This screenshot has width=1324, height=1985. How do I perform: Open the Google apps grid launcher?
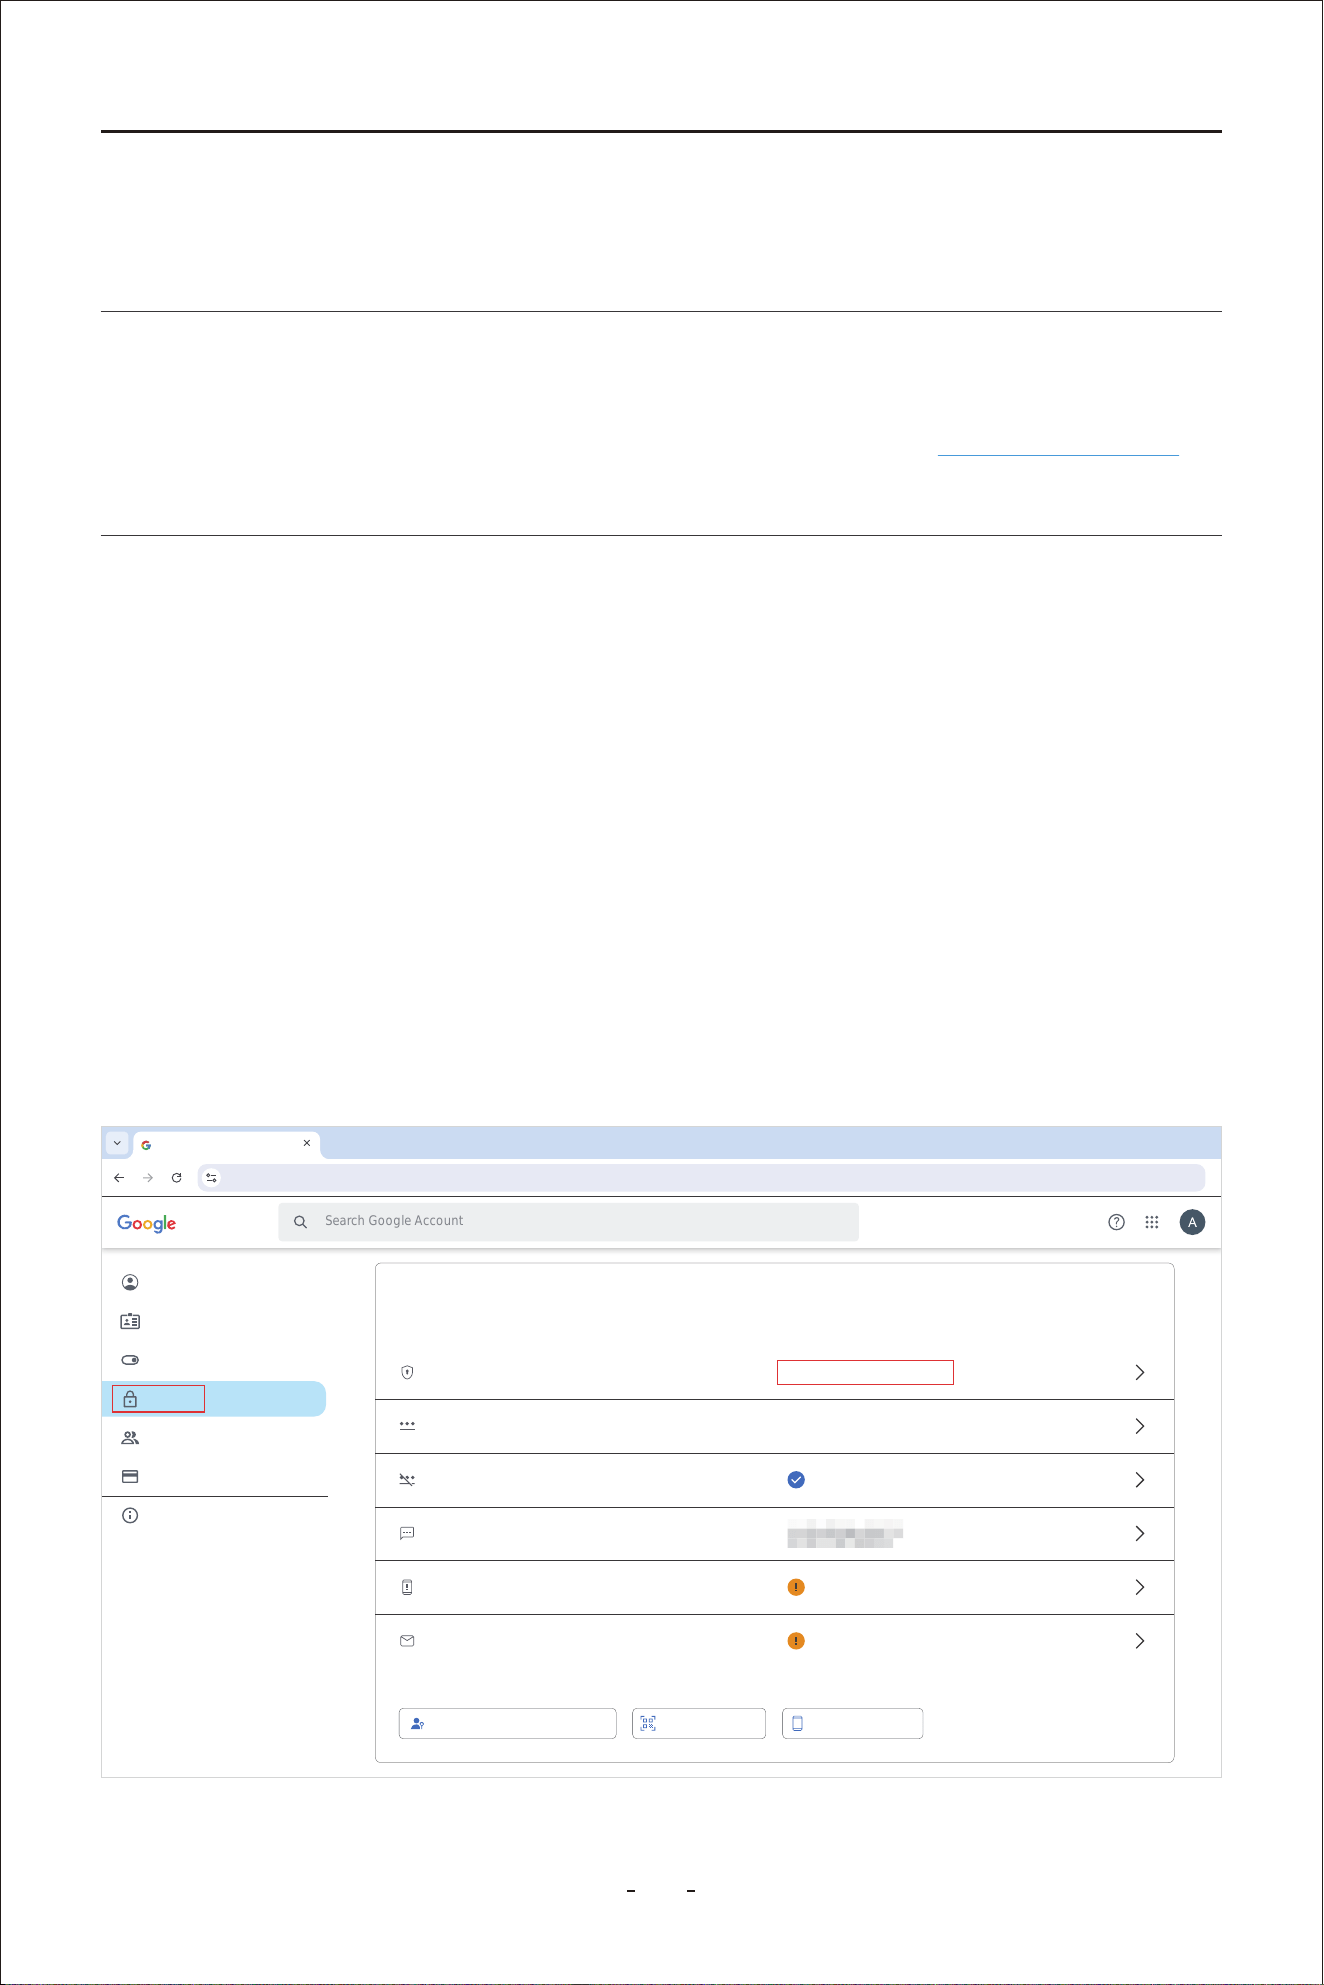pyautogui.click(x=1152, y=1222)
